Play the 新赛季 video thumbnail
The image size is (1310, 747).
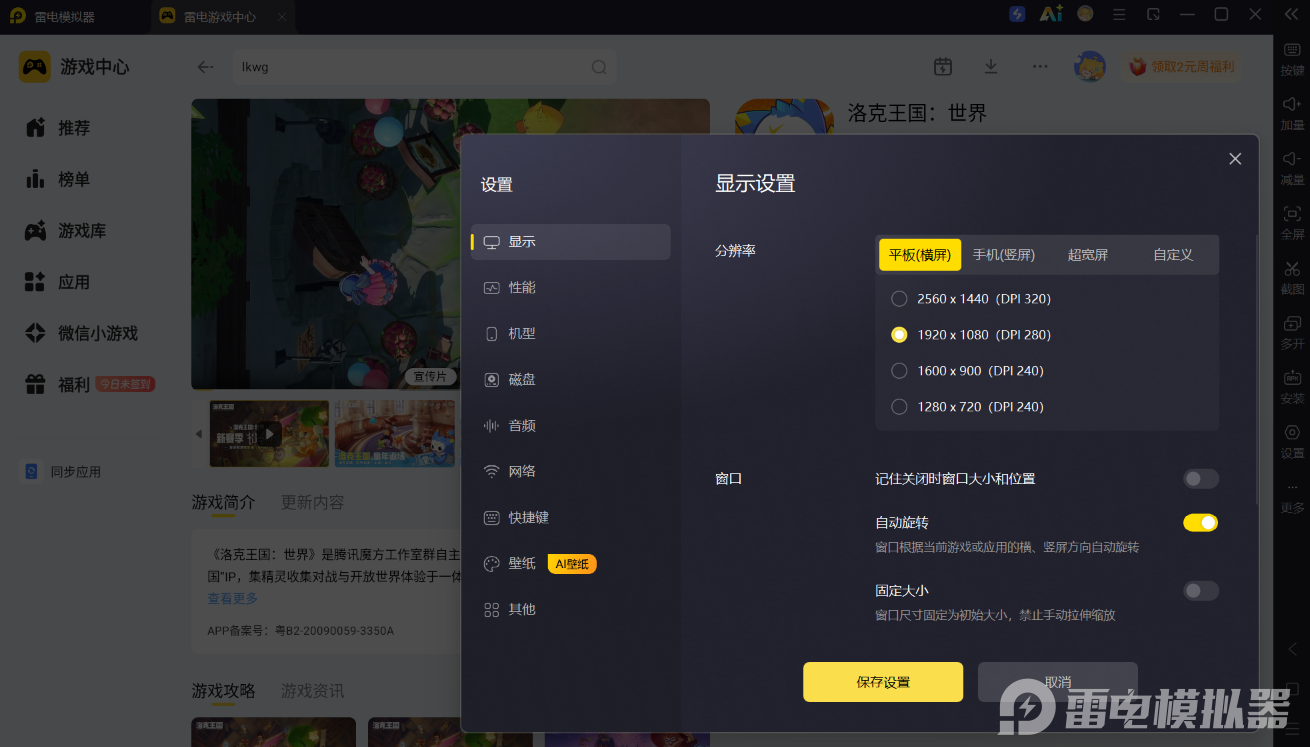[269, 434]
